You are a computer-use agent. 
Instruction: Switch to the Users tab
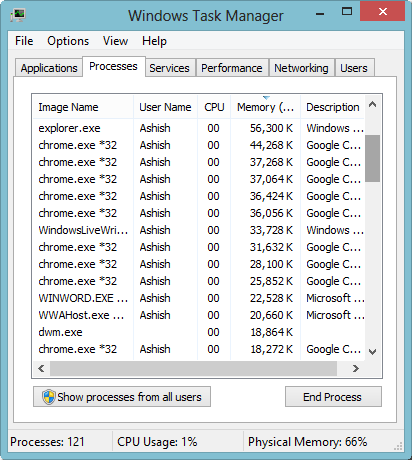click(354, 68)
